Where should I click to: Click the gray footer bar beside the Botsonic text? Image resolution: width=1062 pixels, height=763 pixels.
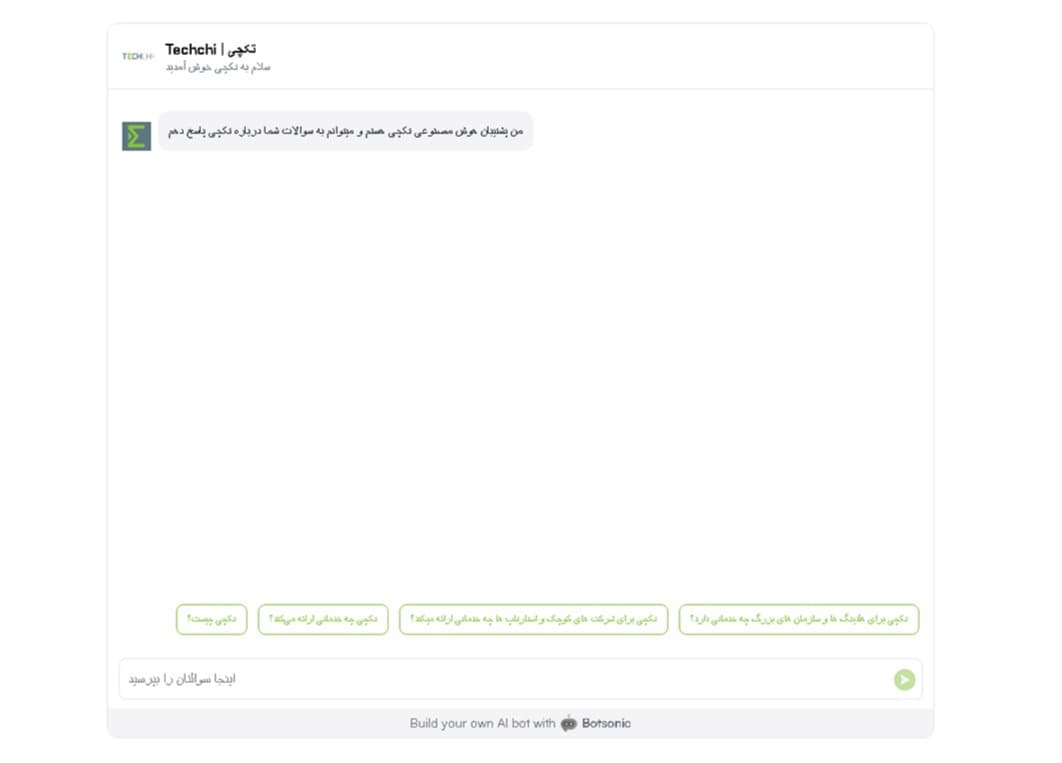pyautogui.click(x=800, y=723)
